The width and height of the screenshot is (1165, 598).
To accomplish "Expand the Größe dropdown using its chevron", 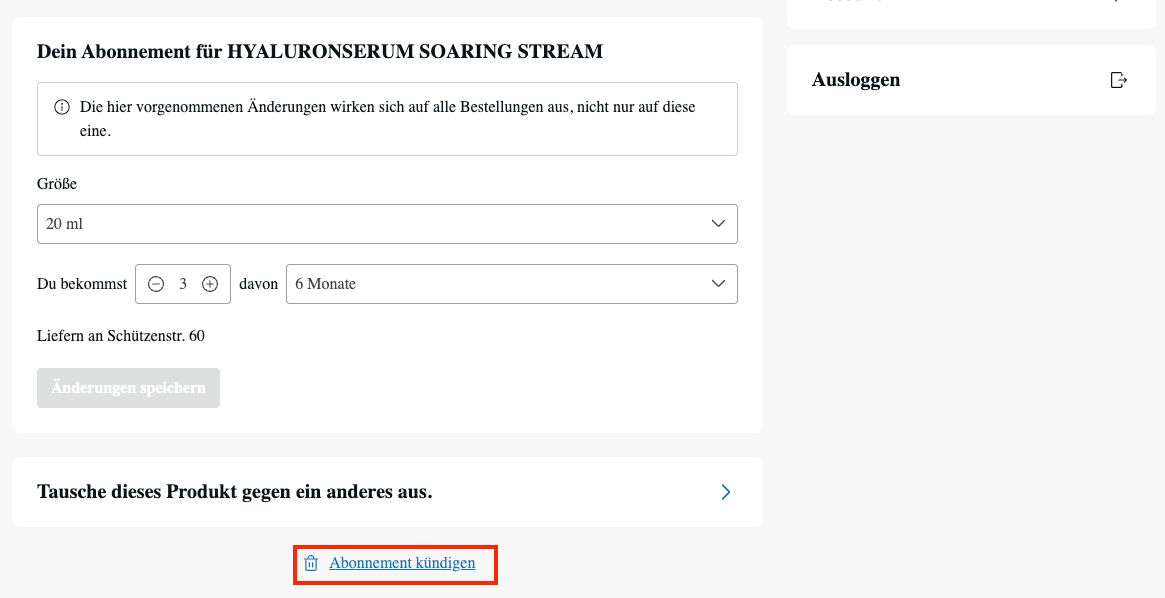I will click(x=717, y=224).
